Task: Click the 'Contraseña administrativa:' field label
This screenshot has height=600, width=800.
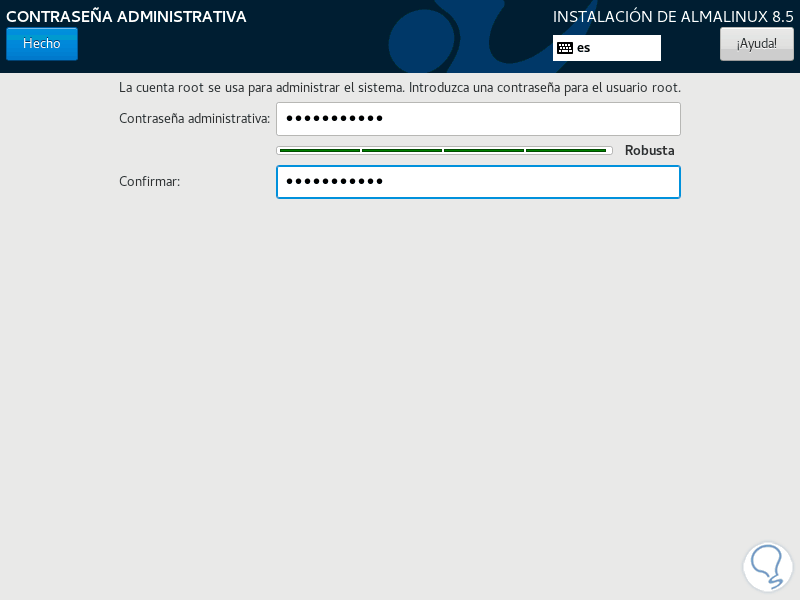Action: [x=194, y=118]
